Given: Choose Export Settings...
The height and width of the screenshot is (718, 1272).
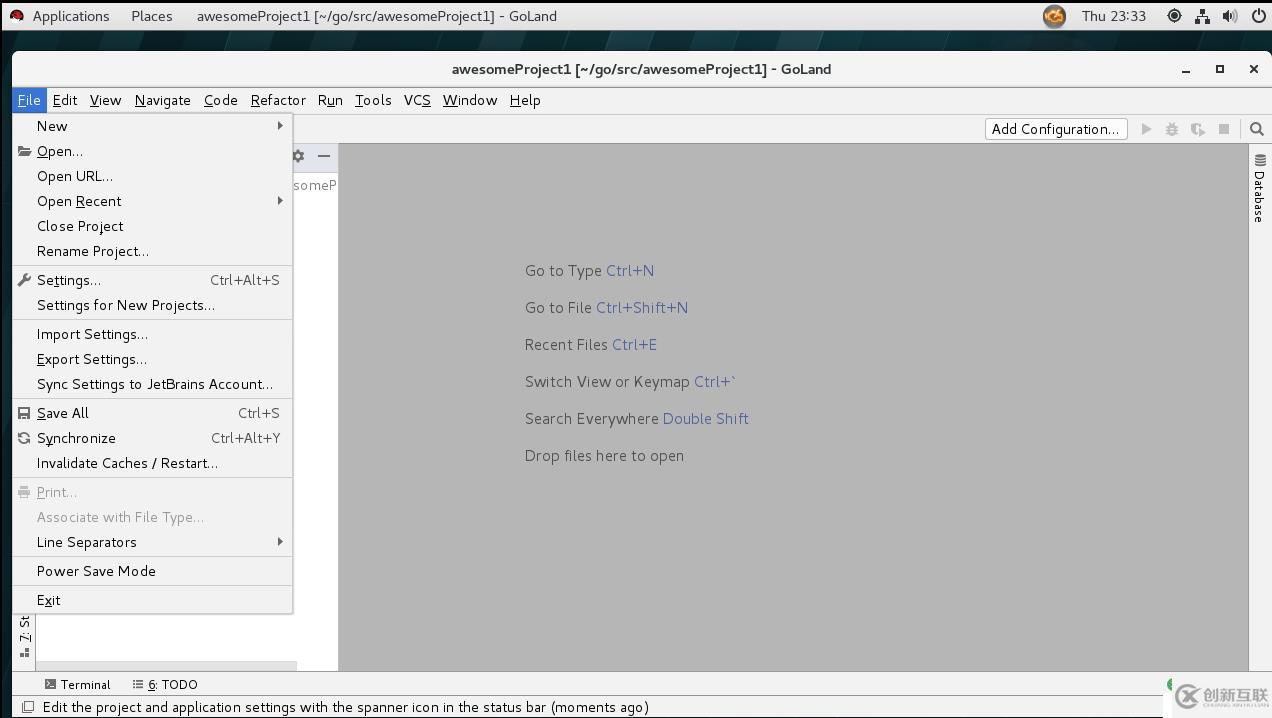Looking at the screenshot, I should 153,359.
